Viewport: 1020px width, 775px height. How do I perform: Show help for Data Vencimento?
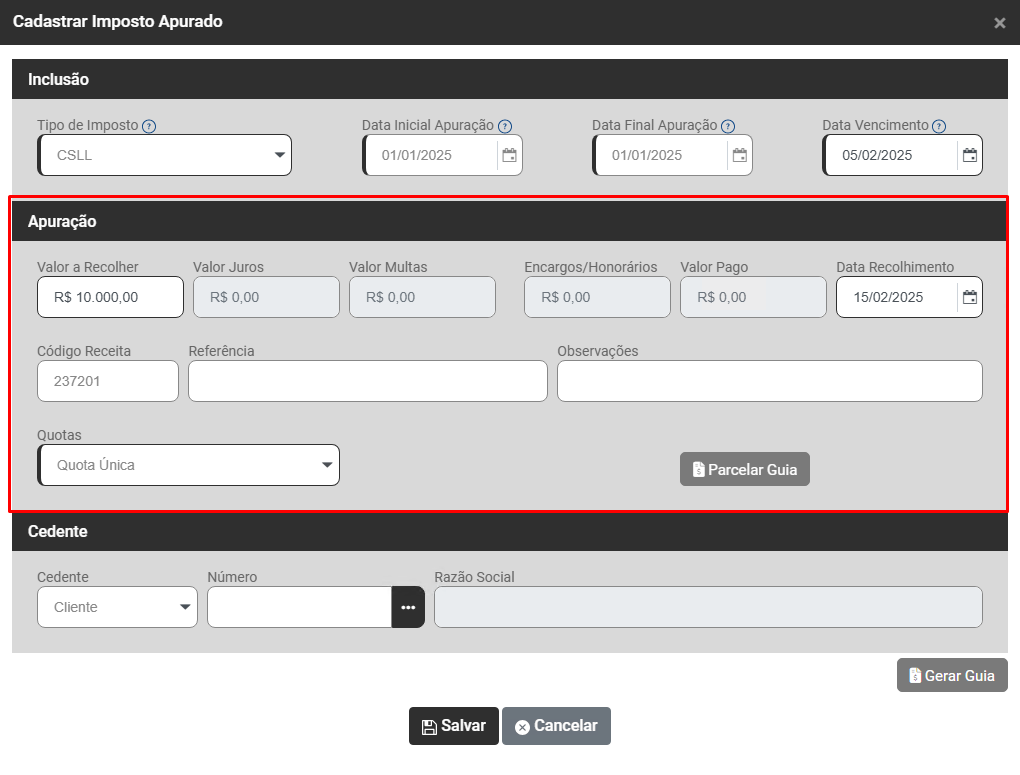click(939, 126)
